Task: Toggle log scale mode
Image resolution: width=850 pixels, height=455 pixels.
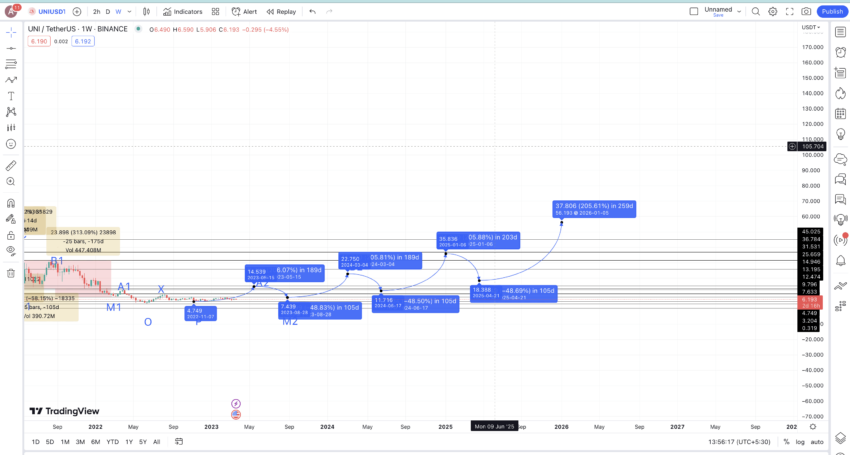Action: [800, 442]
